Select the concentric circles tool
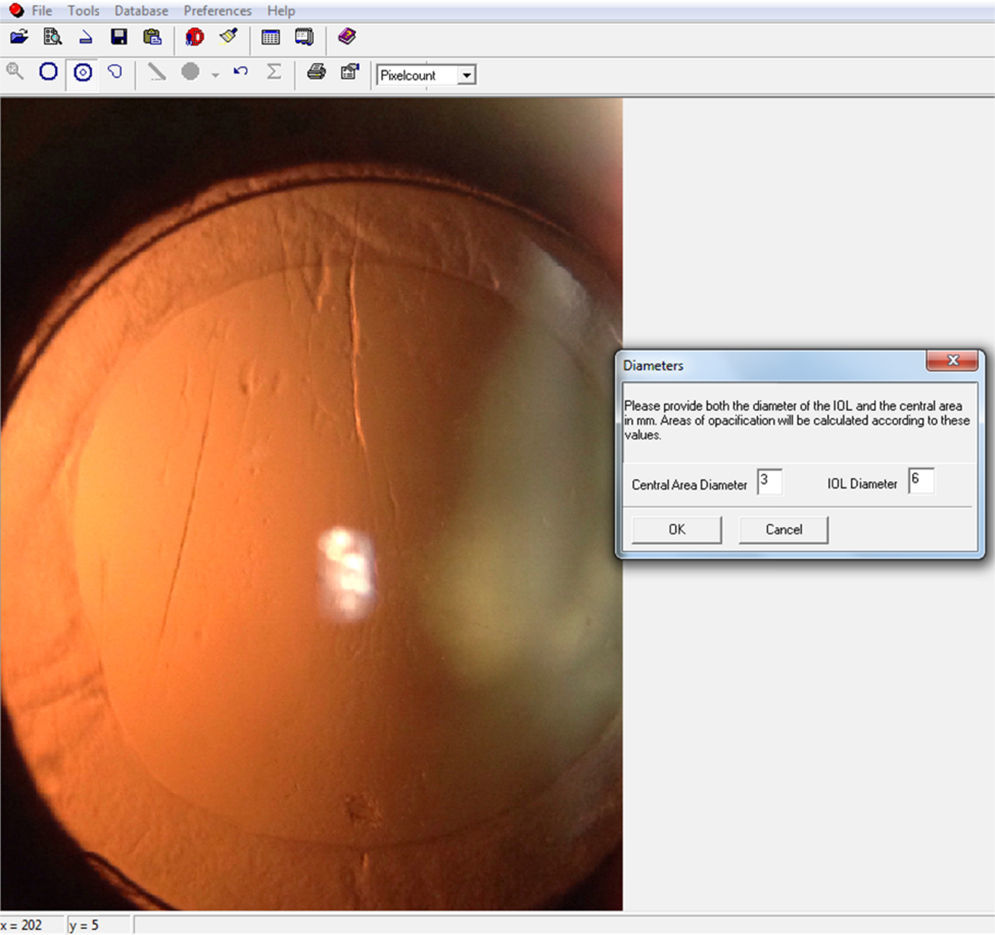The image size is (995, 935). 83,72
